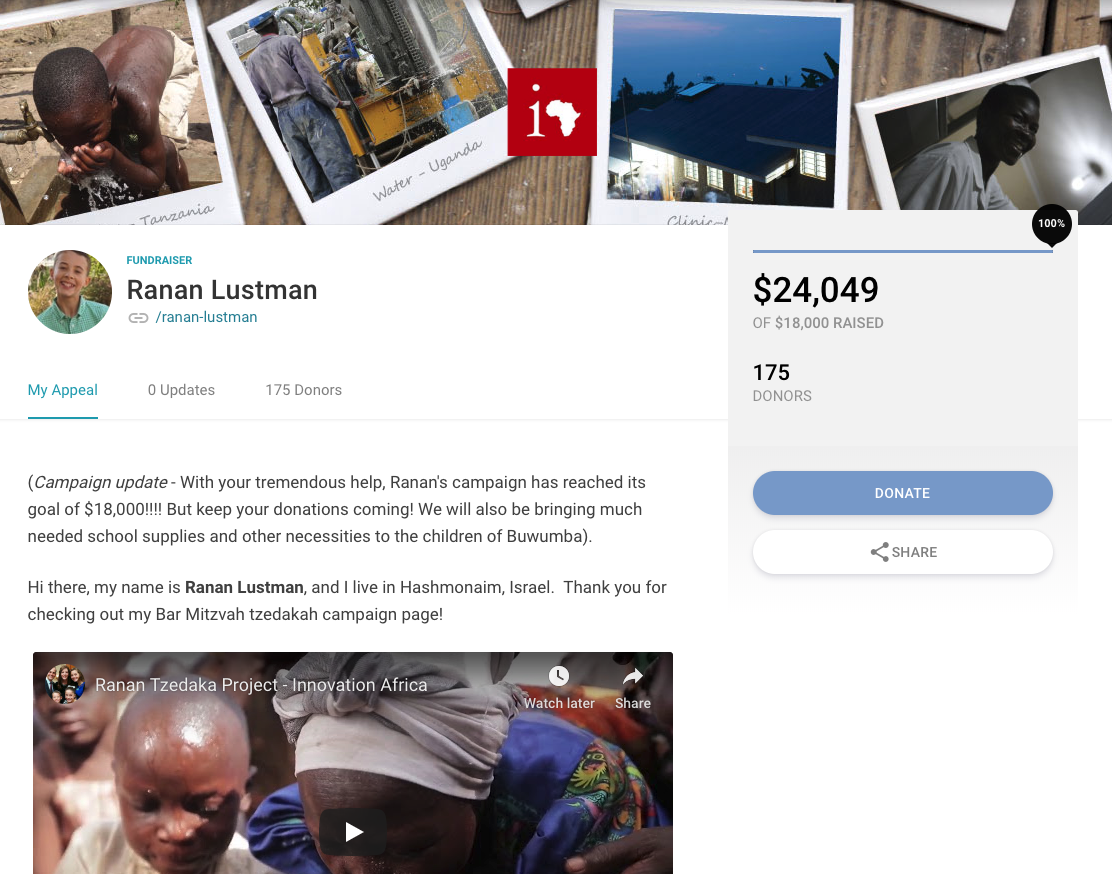Image resolution: width=1112 pixels, height=874 pixels.
Task: Click the fundraising progress bar
Action: pos(902,251)
